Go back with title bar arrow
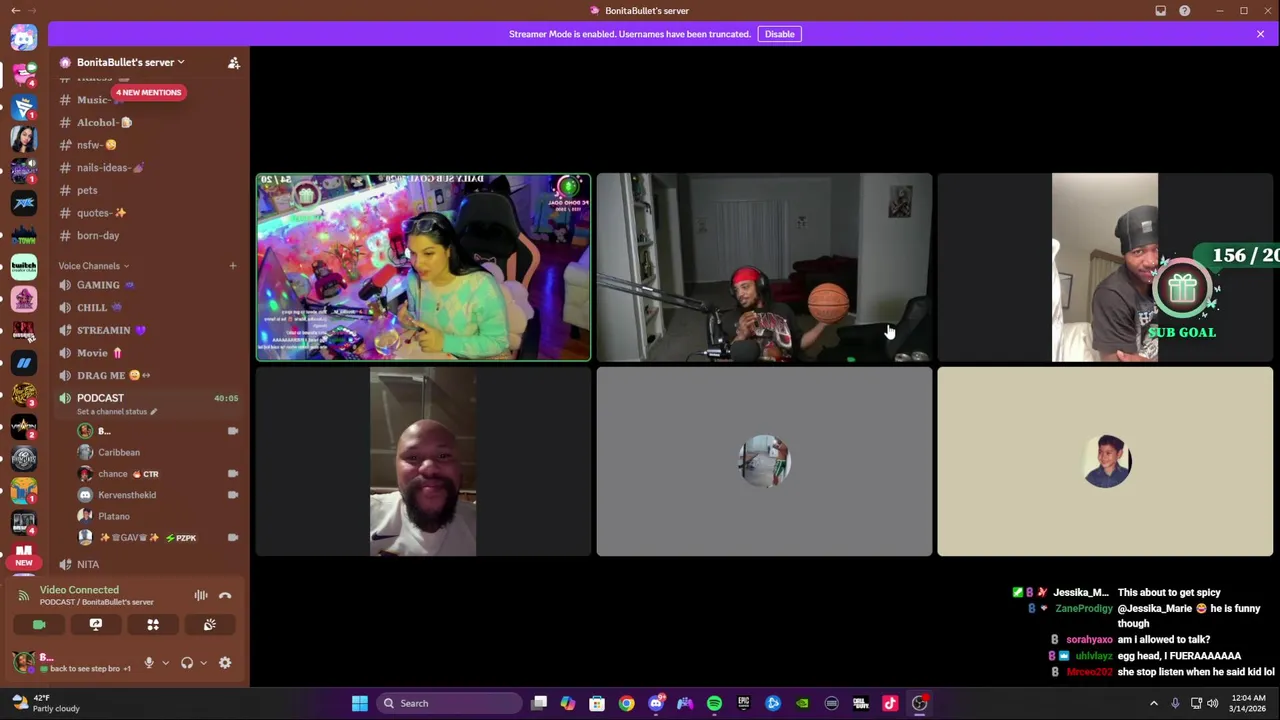The image size is (1280, 720). (x=15, y=11)
